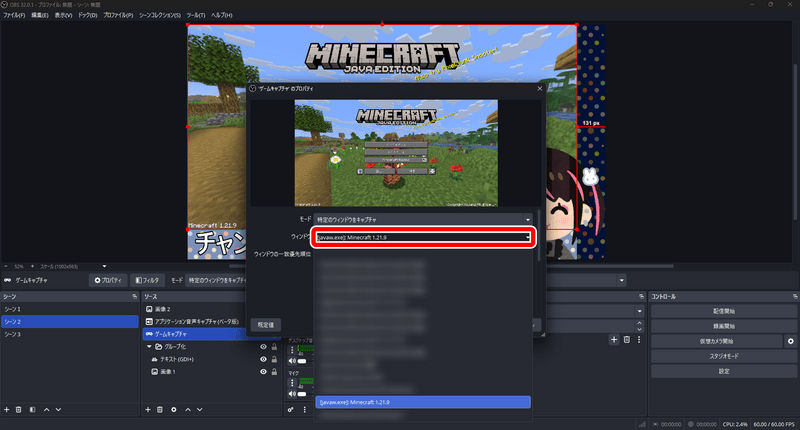Add scene transition with plus icon
Screen dimensions: 800x430
[x=614, y=340]
